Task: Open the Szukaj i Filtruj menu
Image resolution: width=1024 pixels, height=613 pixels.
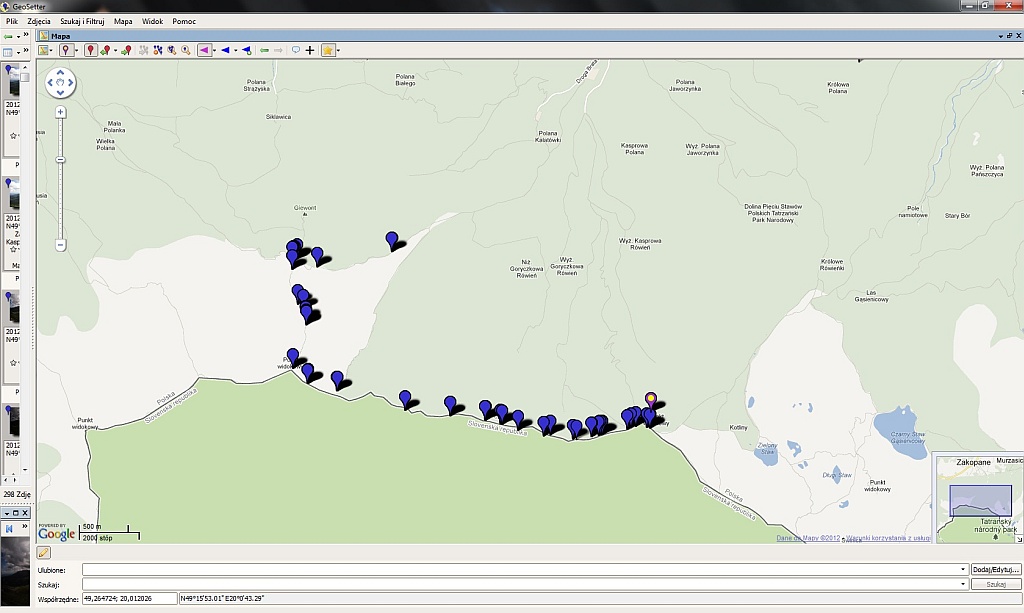Action: (82, 21)
